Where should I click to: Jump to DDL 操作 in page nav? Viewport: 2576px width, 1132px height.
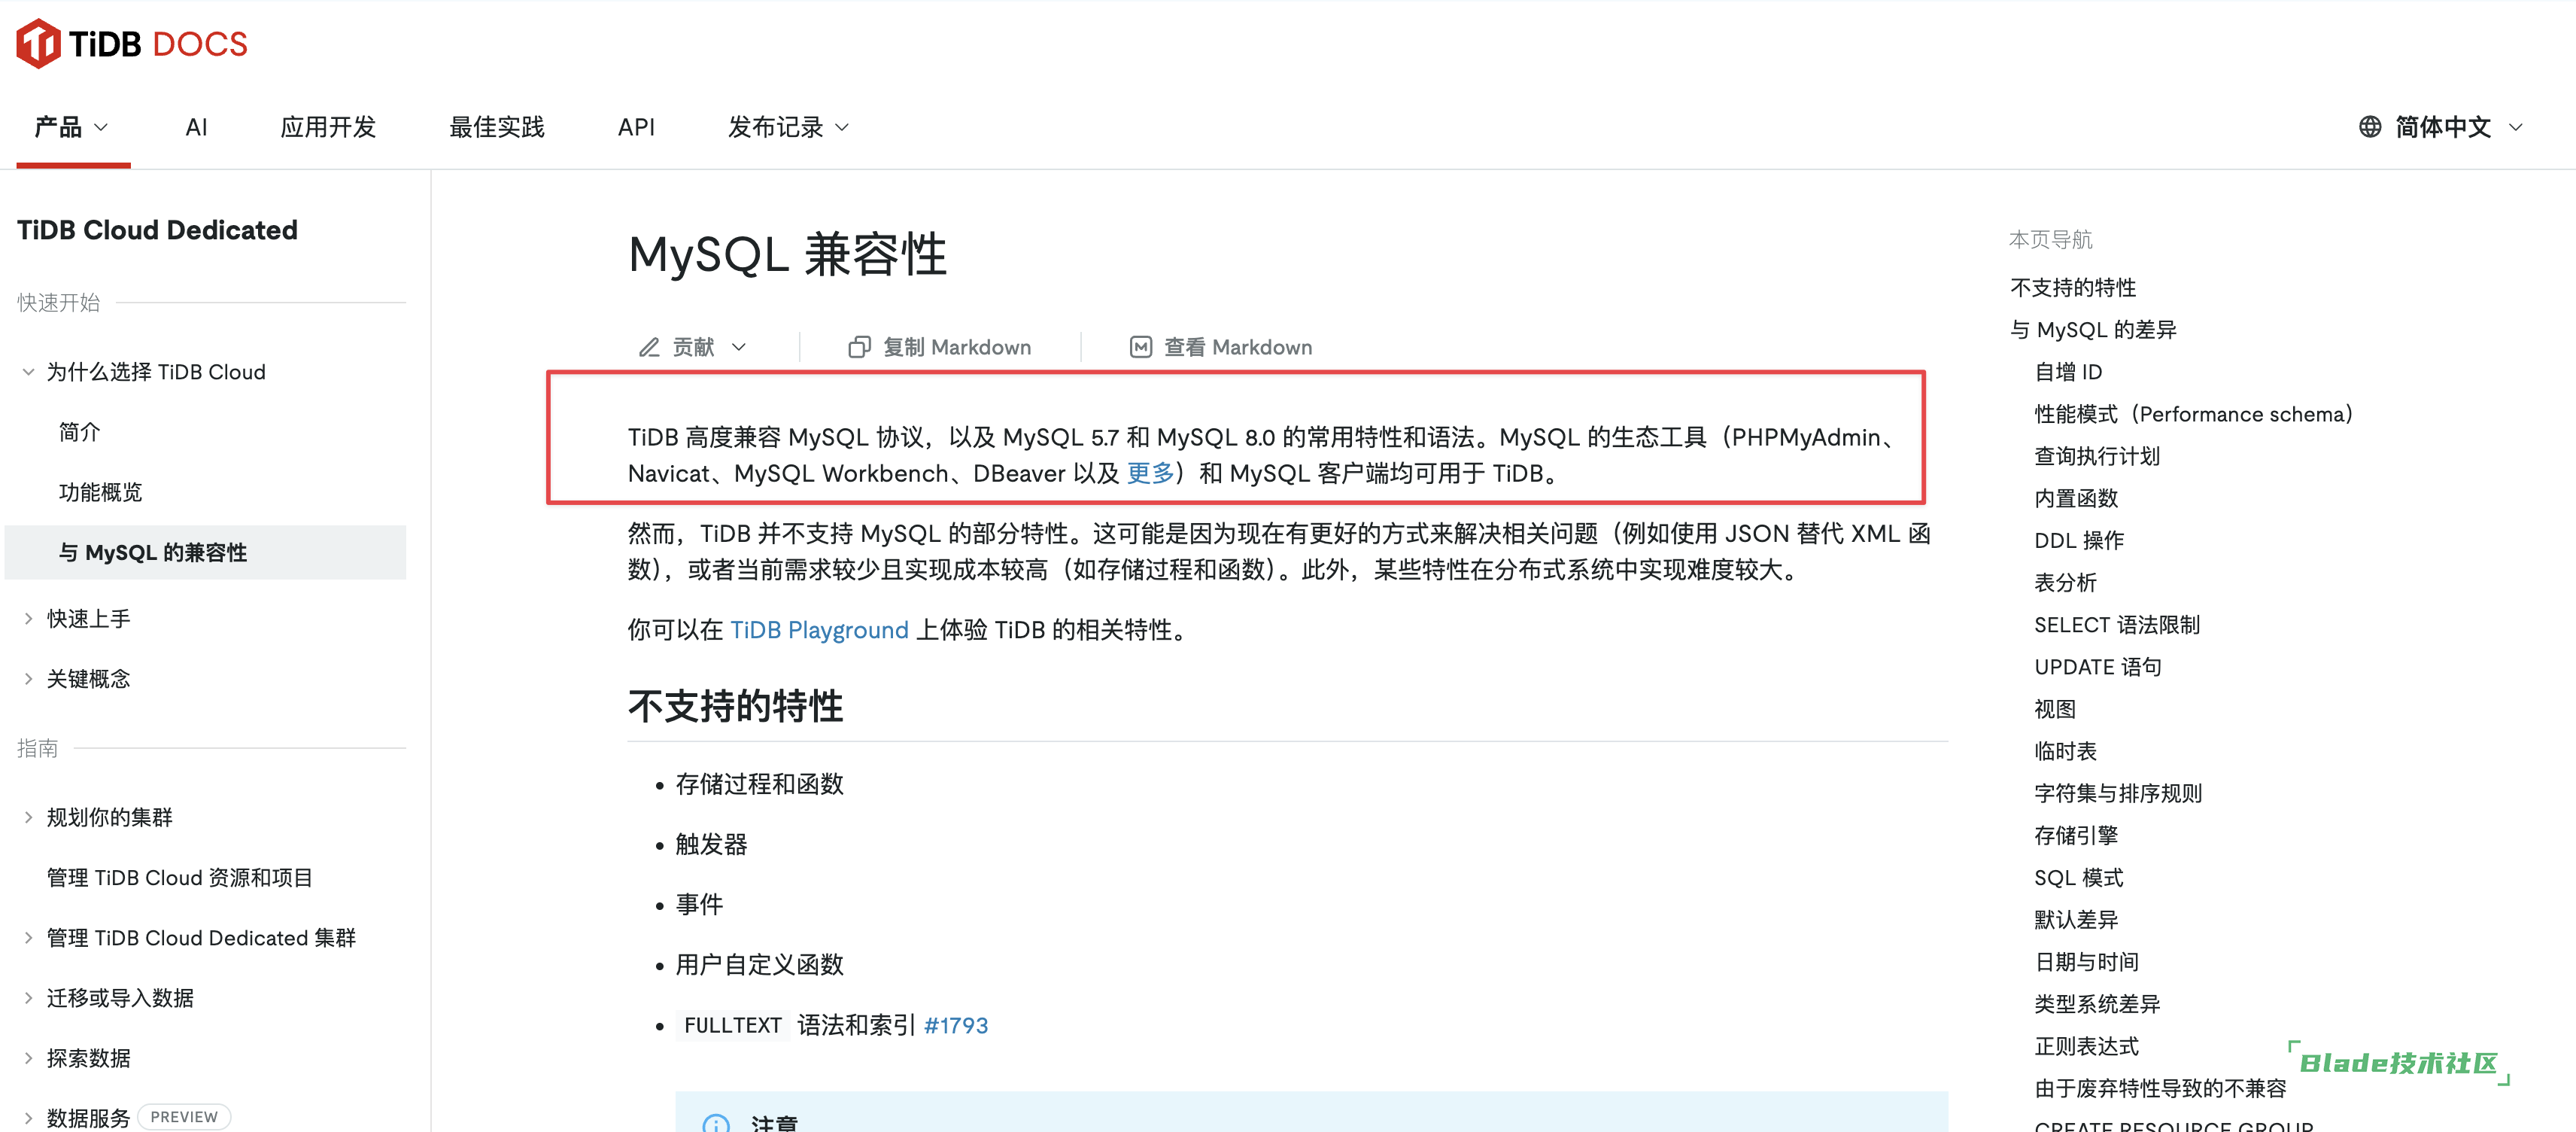coord(2079,541)
